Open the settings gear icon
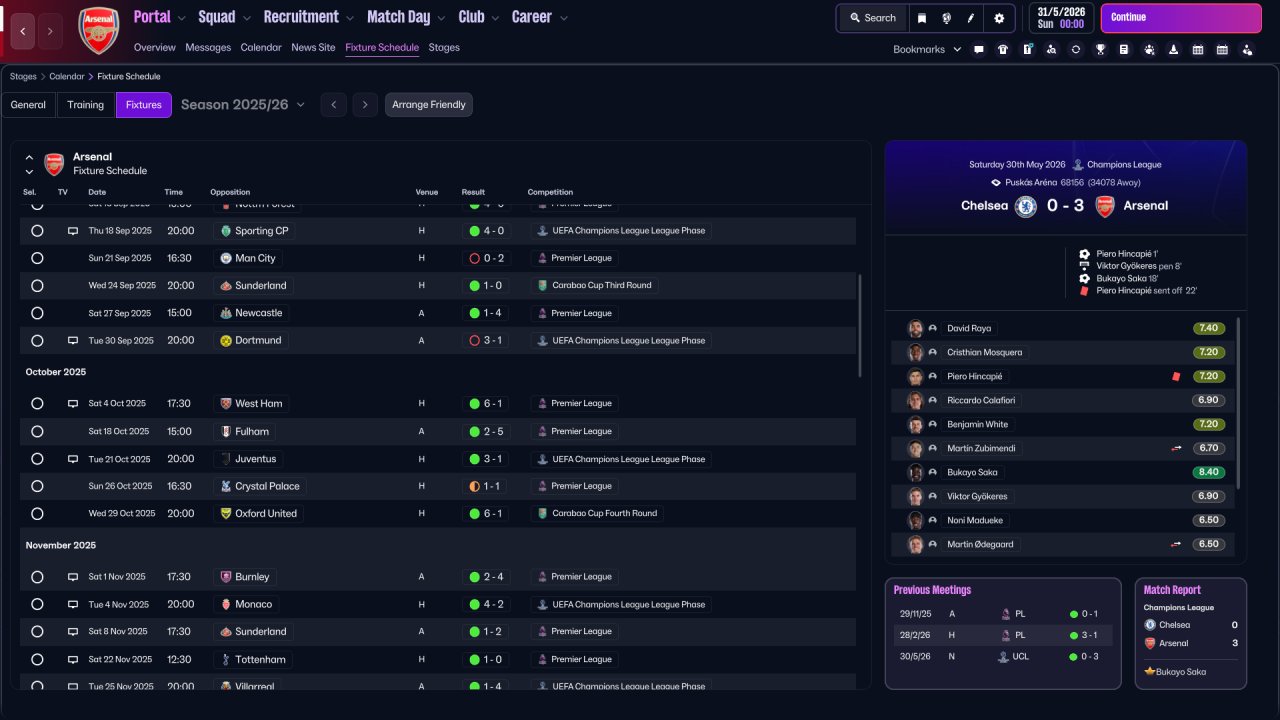This screenshot has height=720, width=1280. coord(999,18)
